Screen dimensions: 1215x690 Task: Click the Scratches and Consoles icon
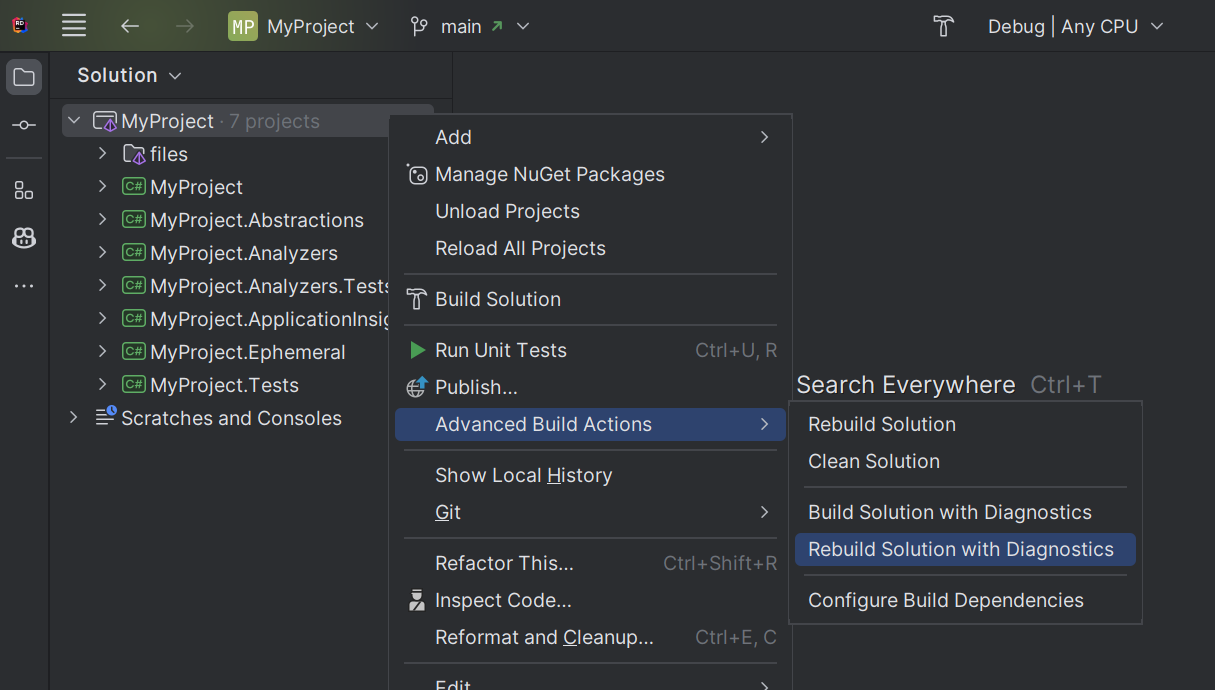[106, 418]
